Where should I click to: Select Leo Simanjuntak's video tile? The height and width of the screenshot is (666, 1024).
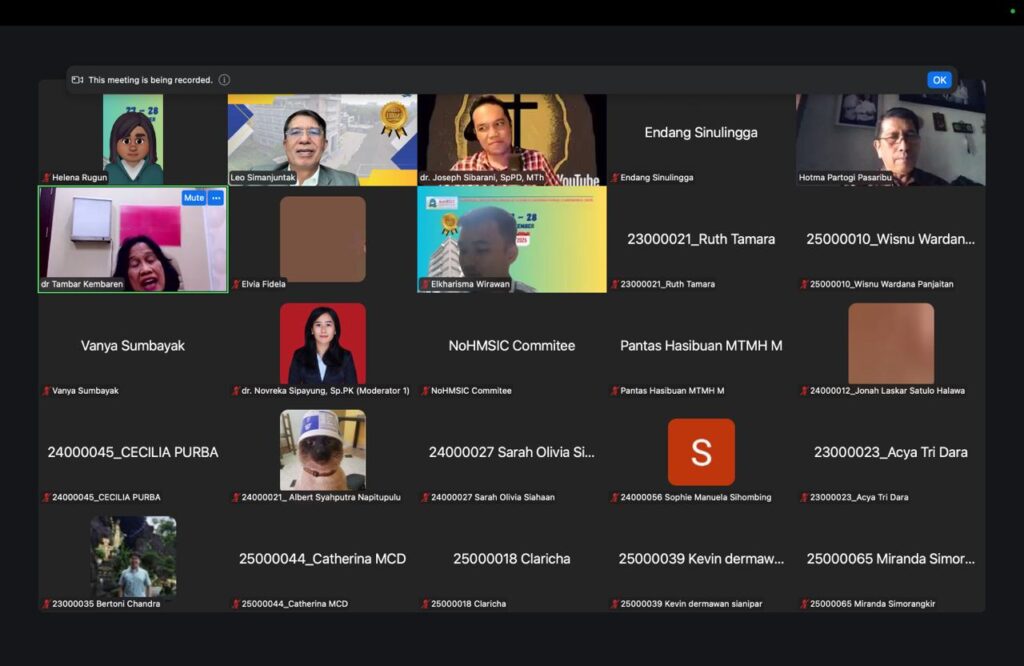pos(322,138)
